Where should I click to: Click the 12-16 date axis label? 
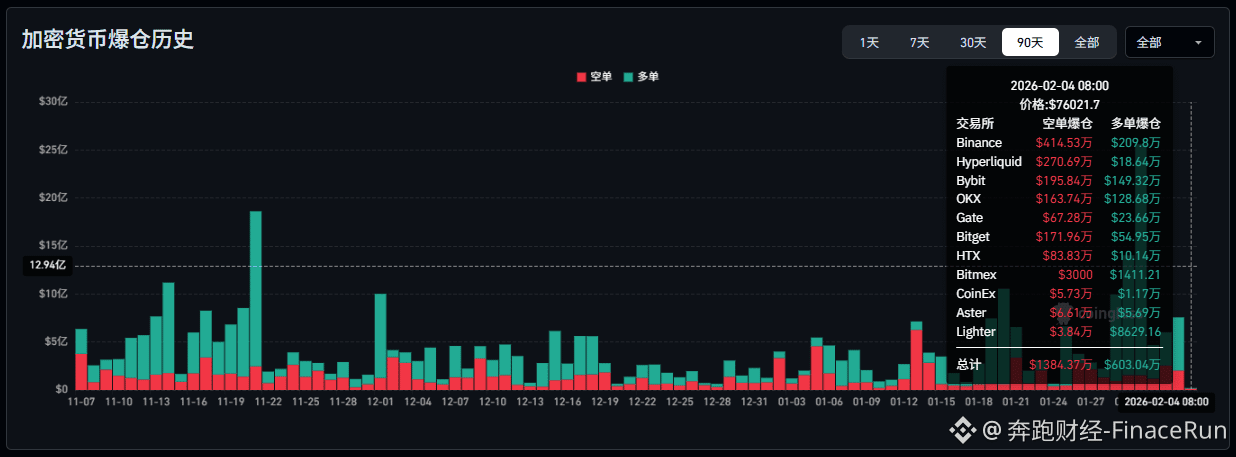(567, 401)
